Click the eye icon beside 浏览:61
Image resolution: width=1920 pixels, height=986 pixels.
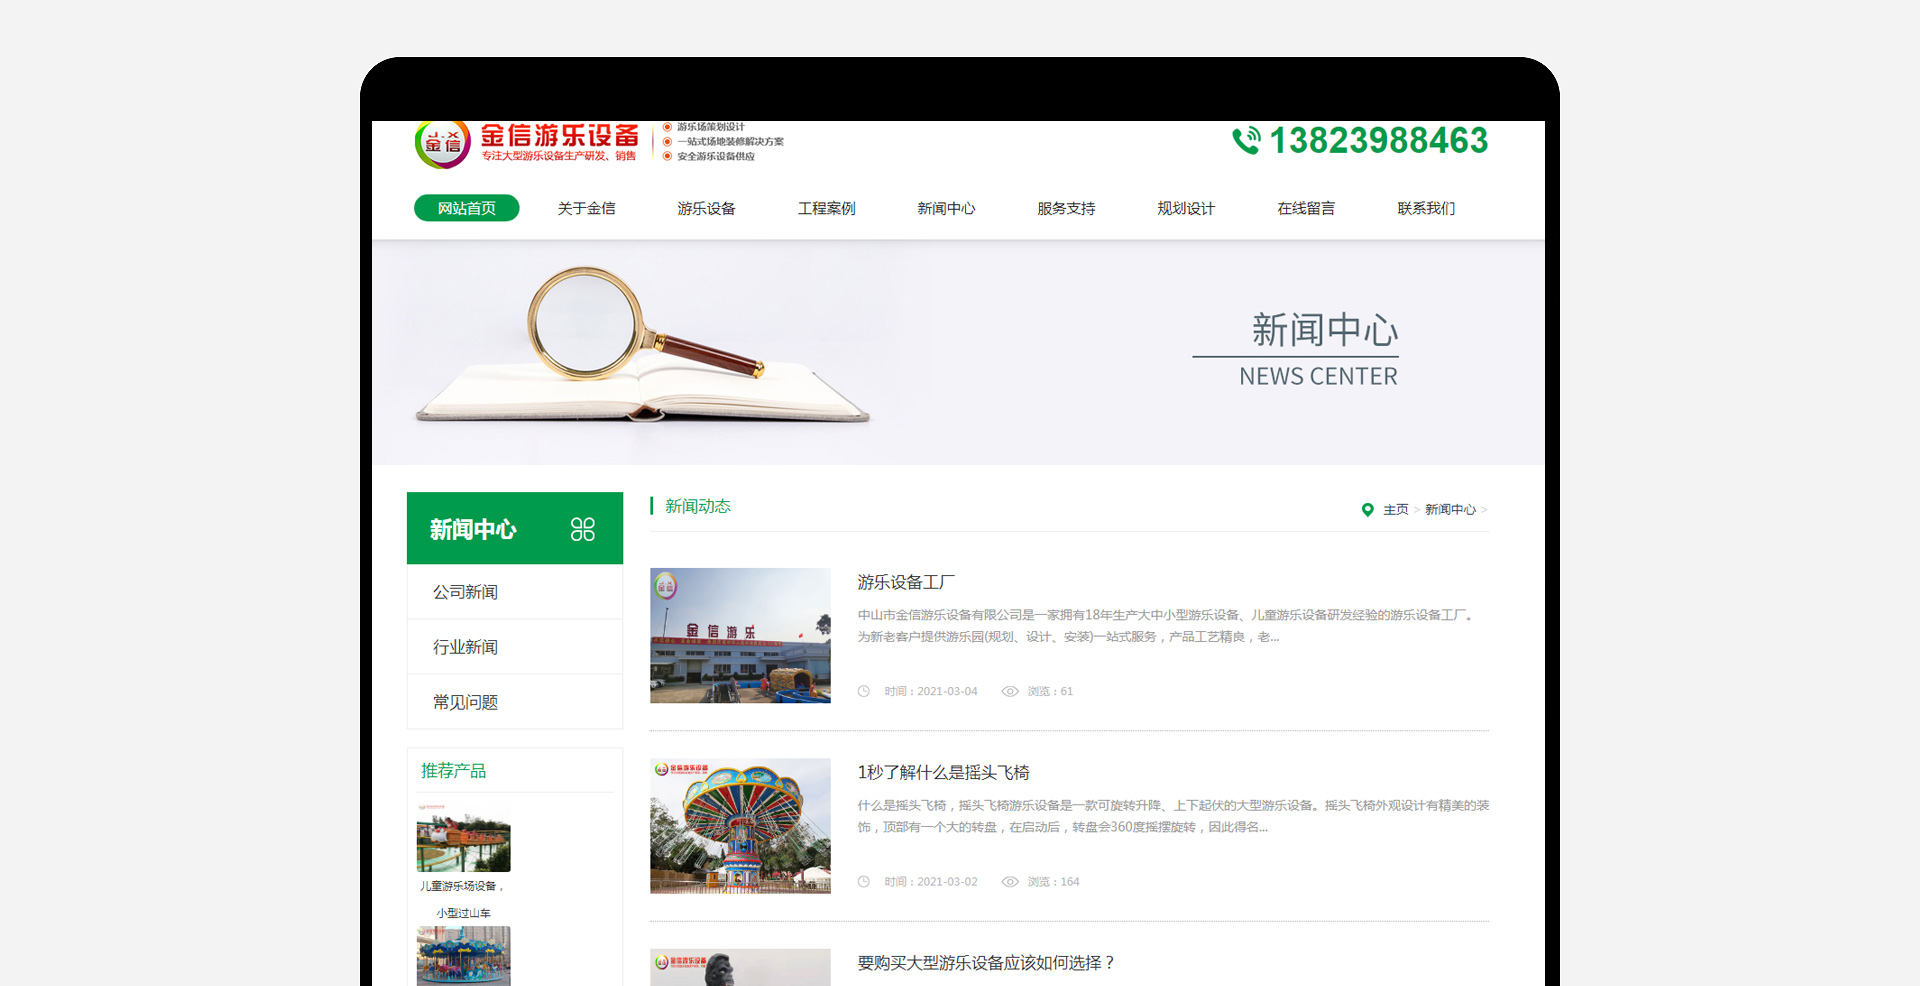1010,691
